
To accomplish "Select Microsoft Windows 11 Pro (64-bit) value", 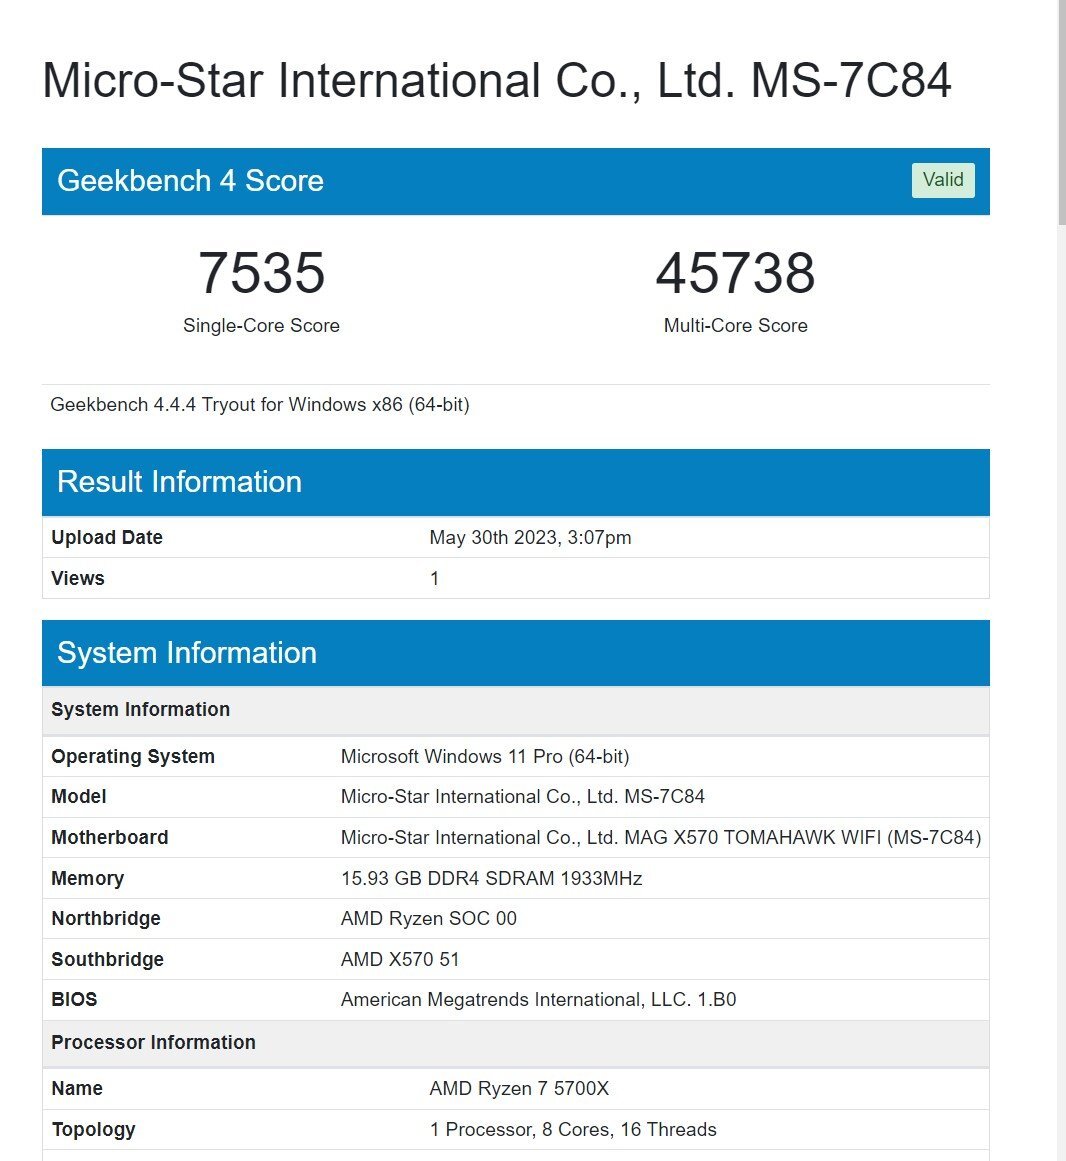I will click(x=485, y=756).
